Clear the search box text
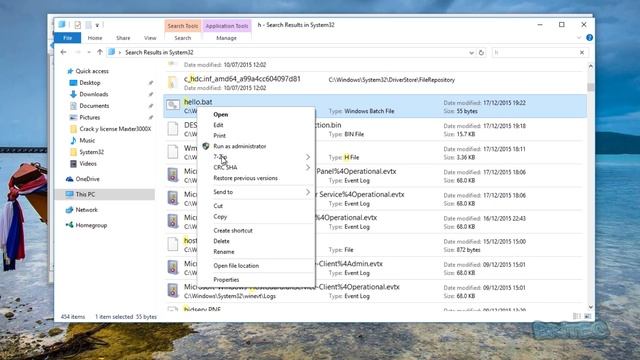The width and height of the screenshot is (640, 360). (x=582, y=53)
